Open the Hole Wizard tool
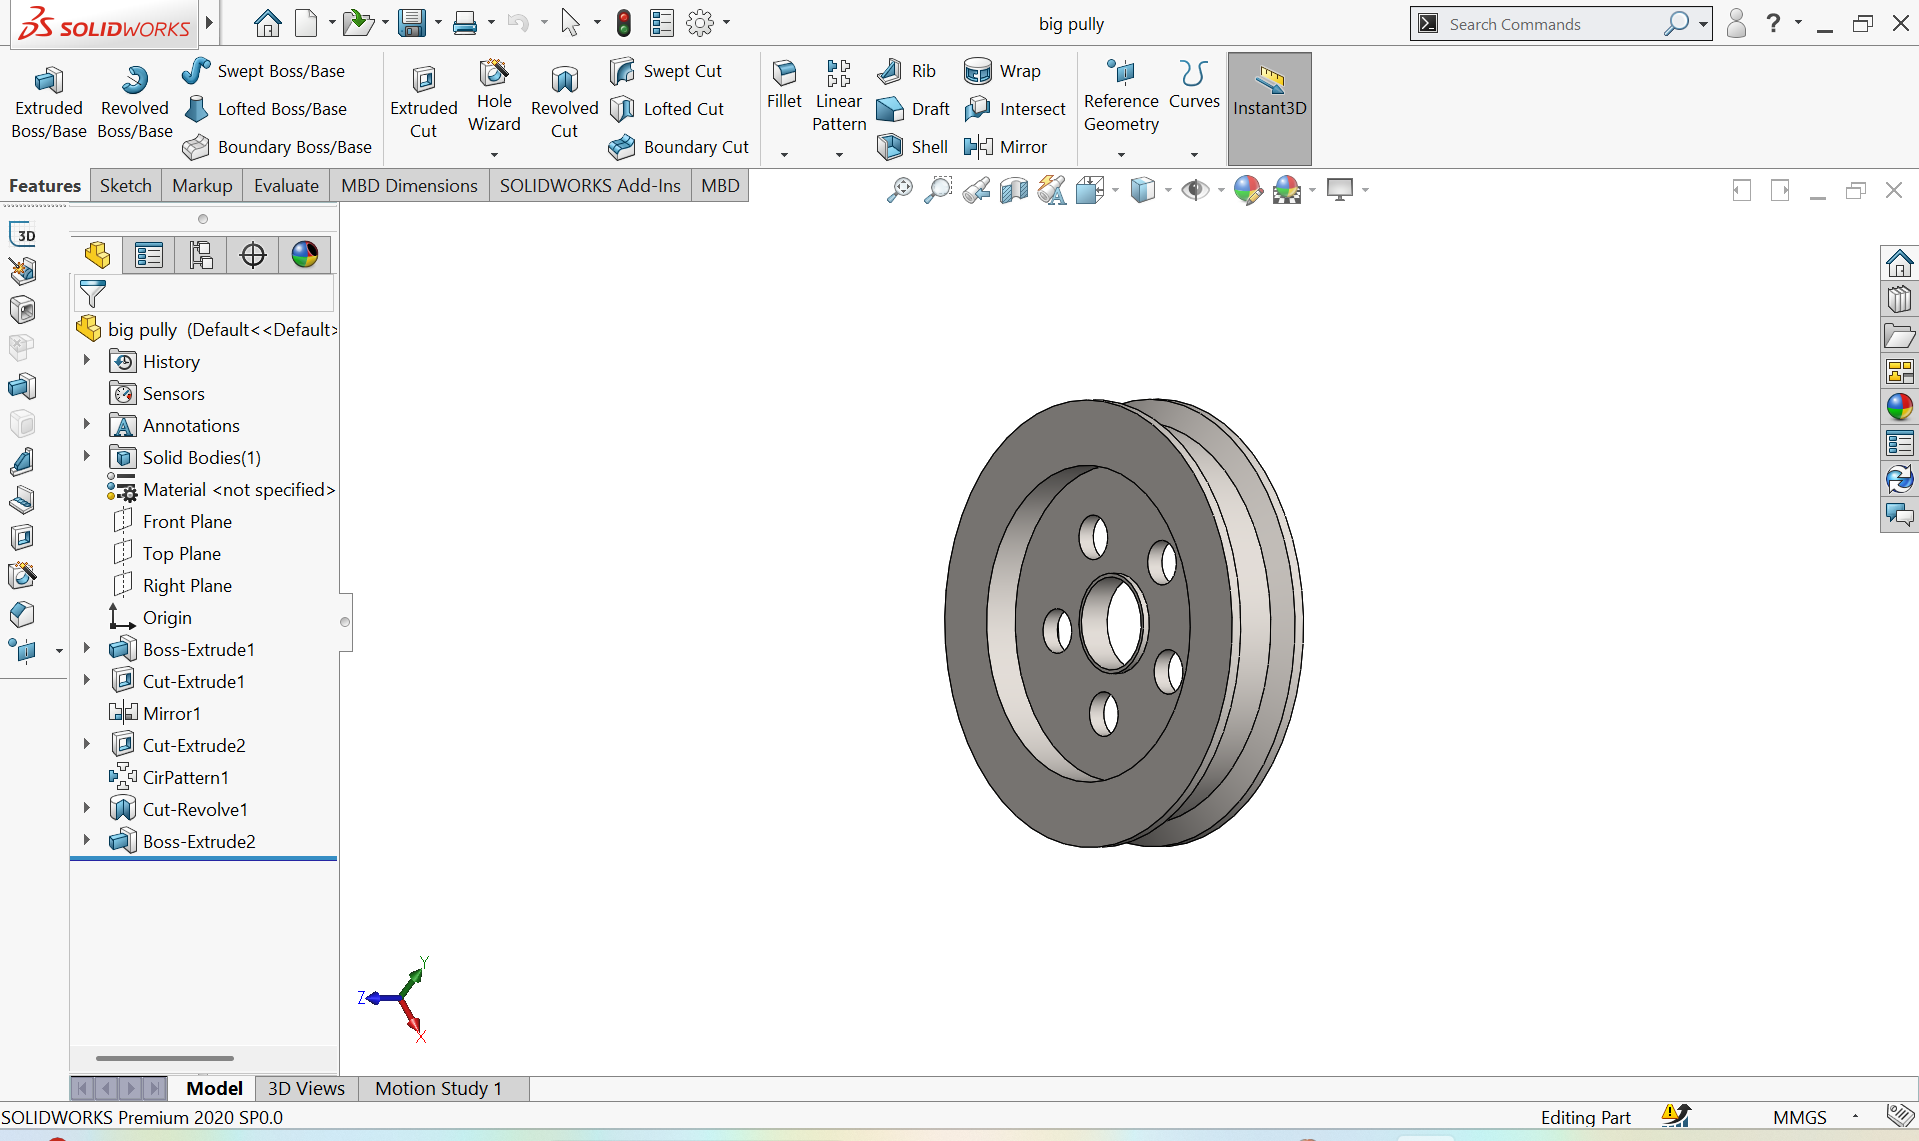The width and height of the screenshot is (1919, 1141). [494, 97]
